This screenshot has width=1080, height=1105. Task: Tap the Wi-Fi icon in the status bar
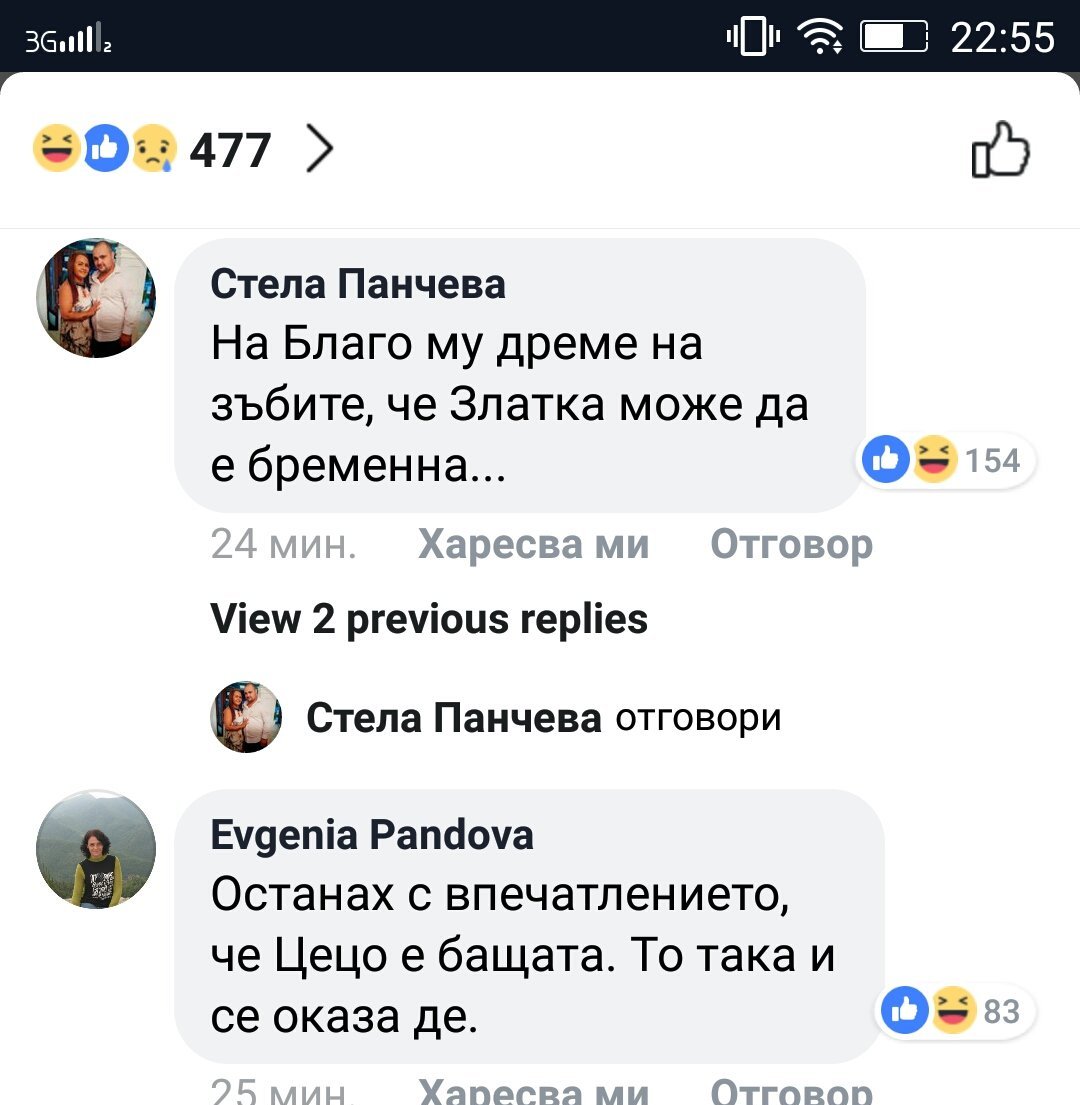820,38
